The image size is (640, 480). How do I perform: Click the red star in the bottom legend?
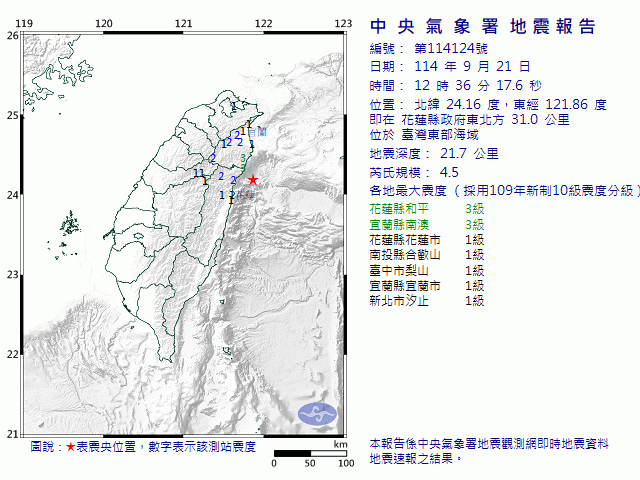(x=70, y=447)
